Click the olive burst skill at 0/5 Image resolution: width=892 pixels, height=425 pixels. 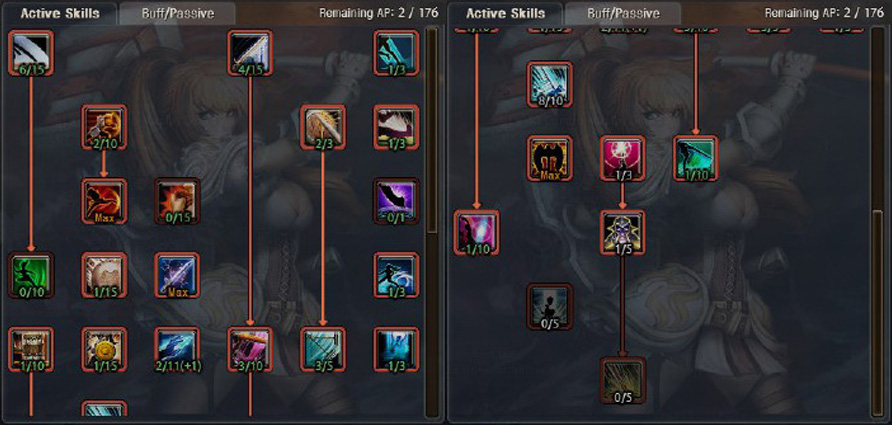623,380
